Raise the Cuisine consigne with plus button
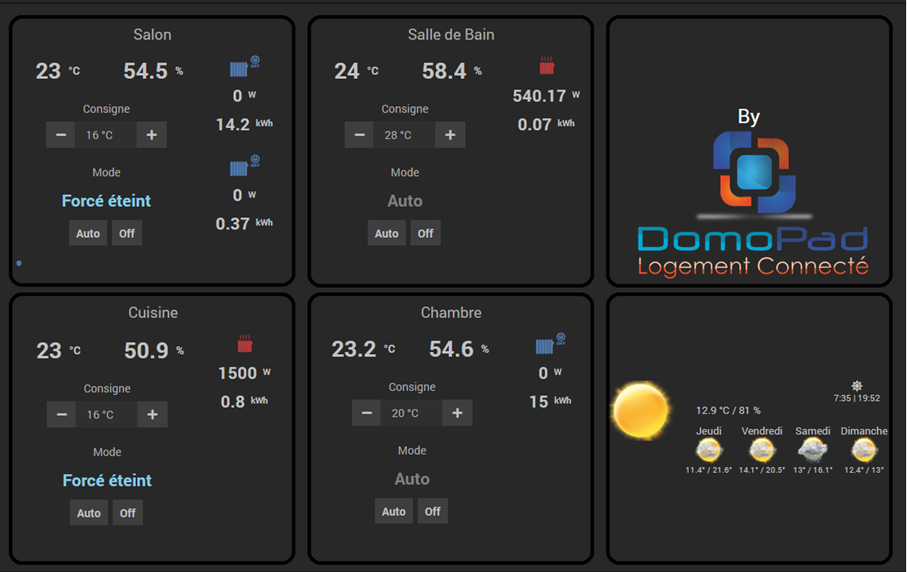 point(152,414)
